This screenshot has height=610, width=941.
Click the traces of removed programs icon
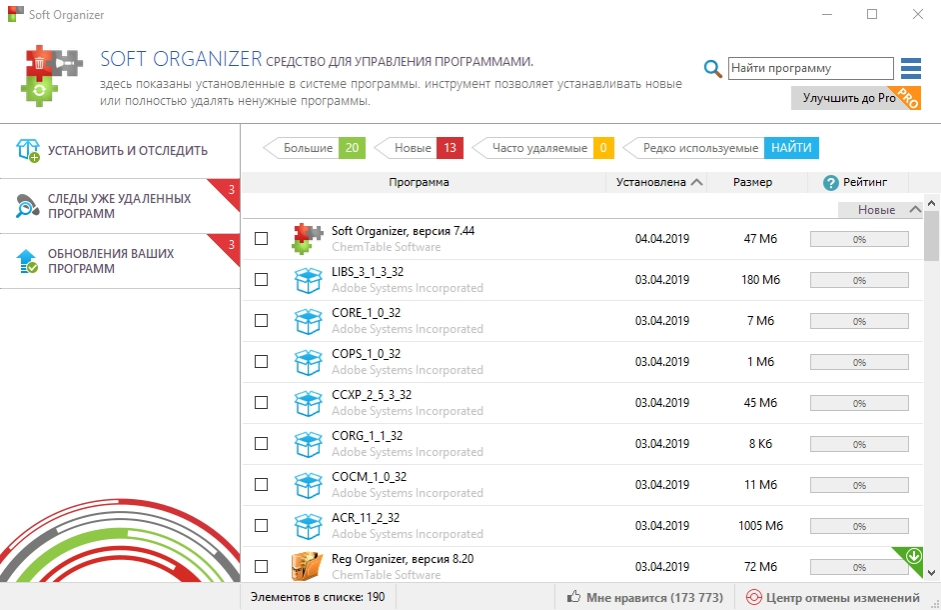[27, 206]
